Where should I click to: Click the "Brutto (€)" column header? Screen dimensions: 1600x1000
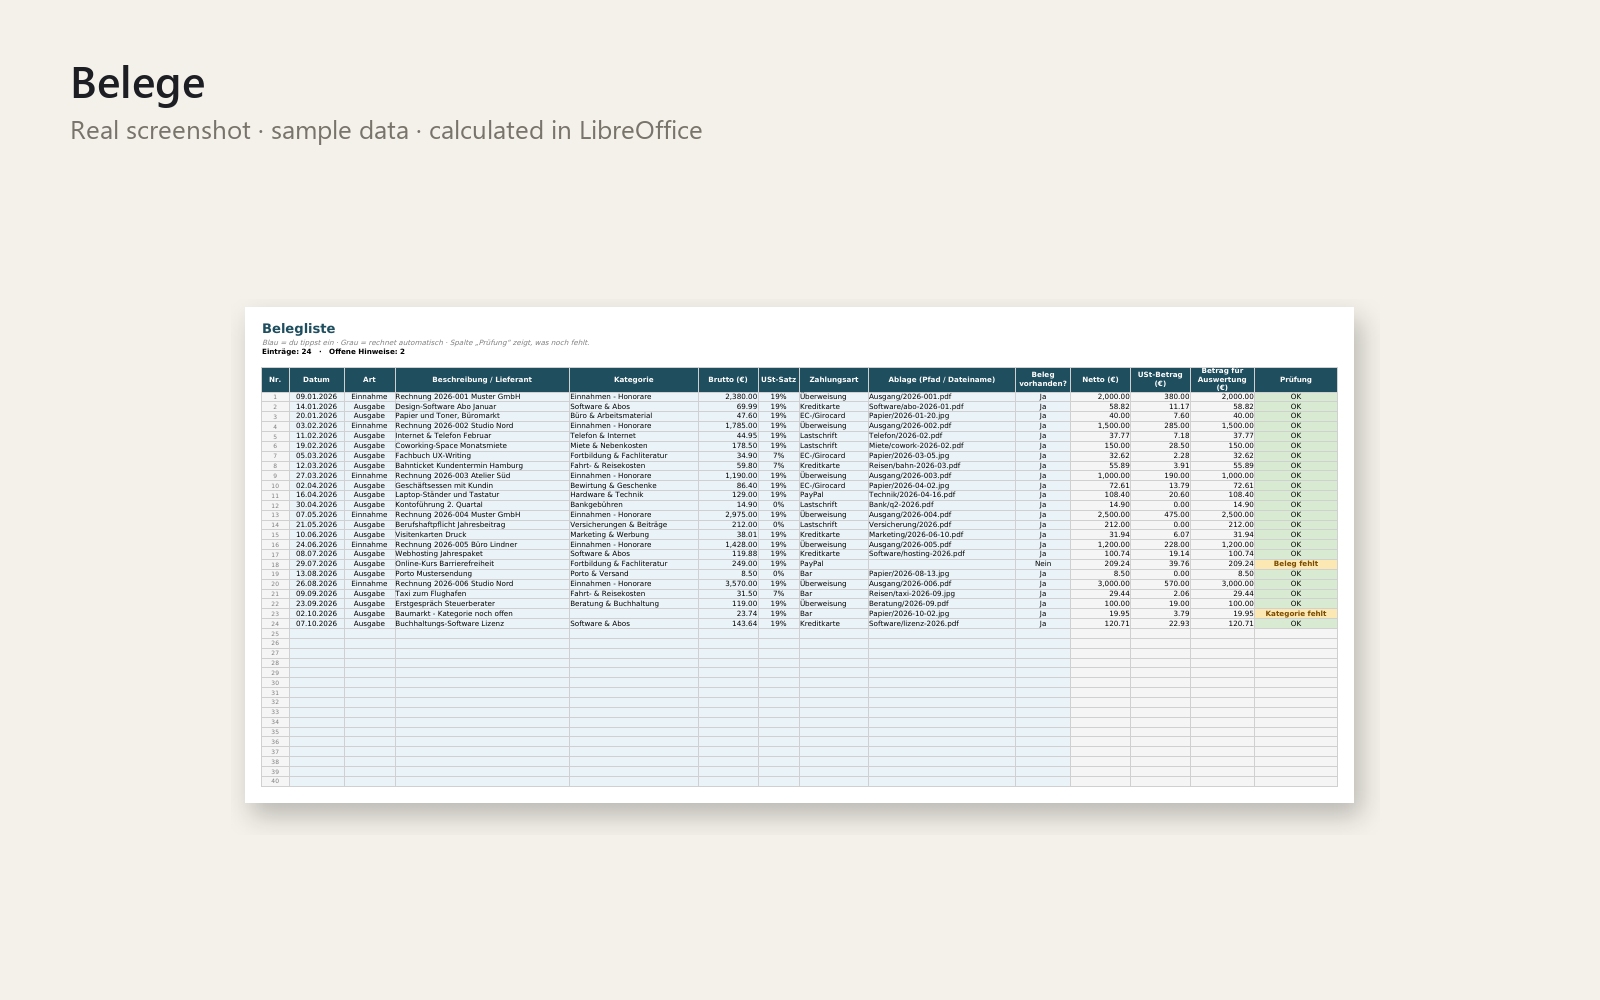(x=728, y=380)
